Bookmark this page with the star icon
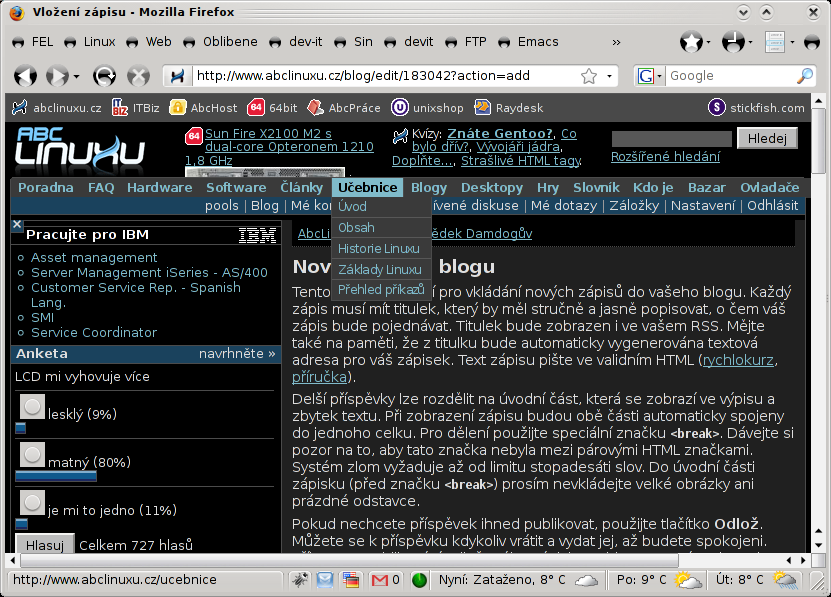This screenshot has height=597, width=831. tap(589, 76)
